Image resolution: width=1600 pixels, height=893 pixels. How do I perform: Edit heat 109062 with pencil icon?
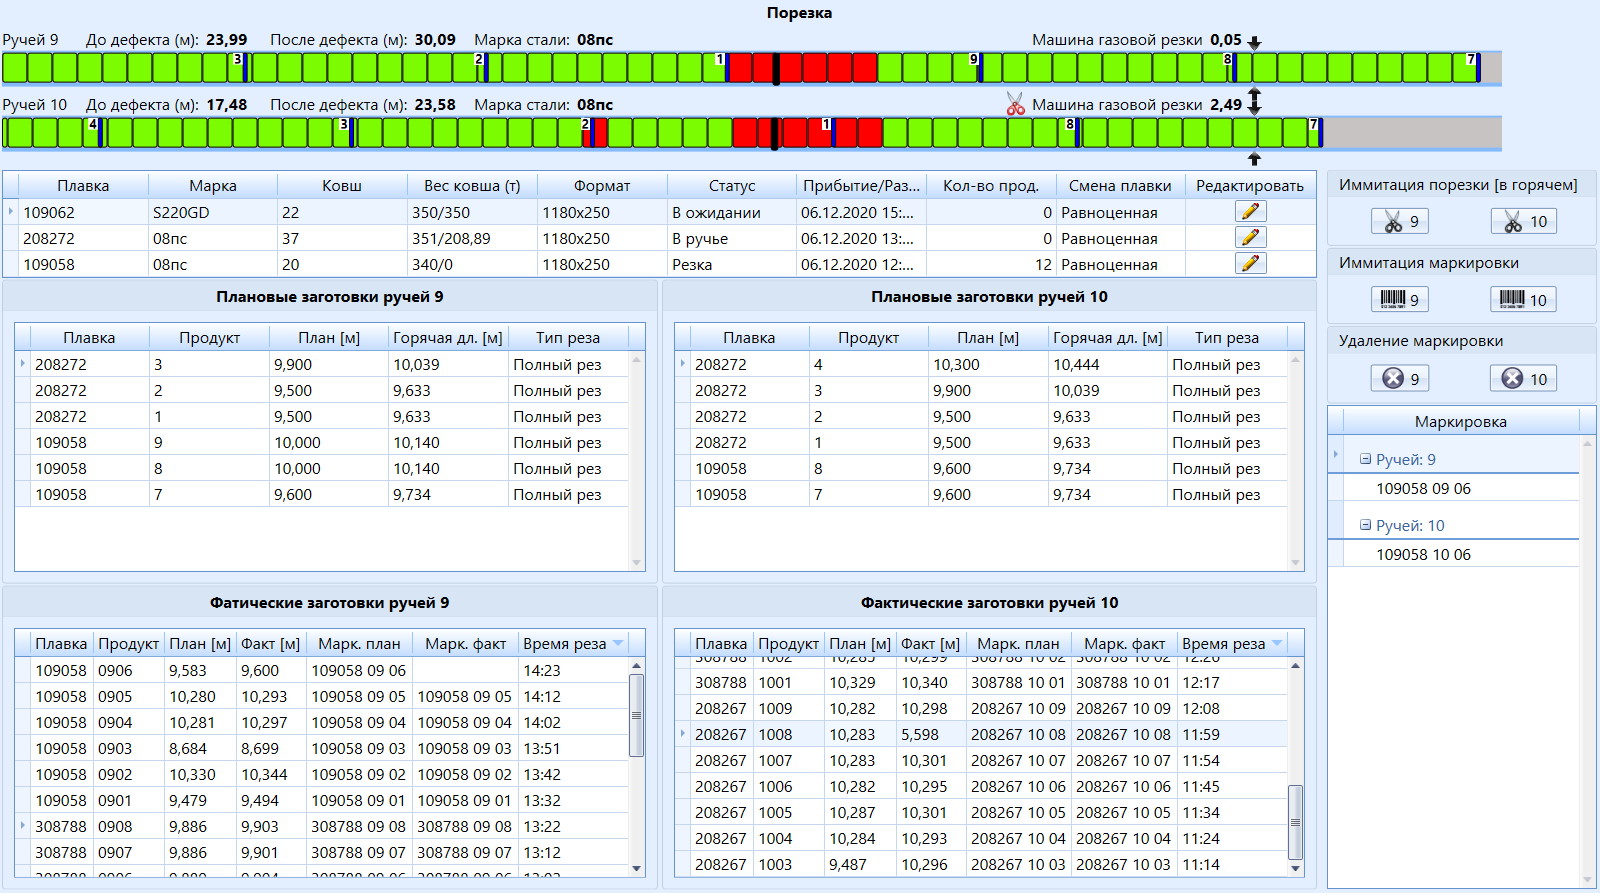tap(1250, 212)
